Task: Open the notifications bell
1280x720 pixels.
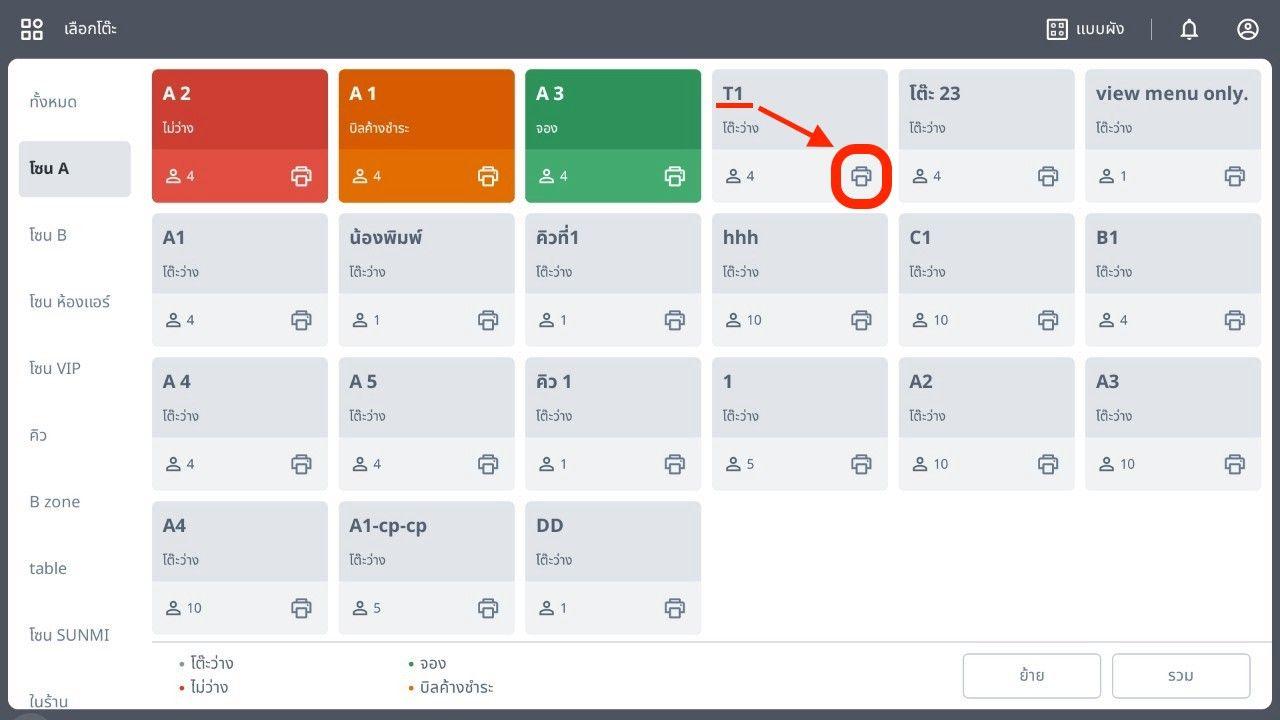Action: (x=1189, y=29)
